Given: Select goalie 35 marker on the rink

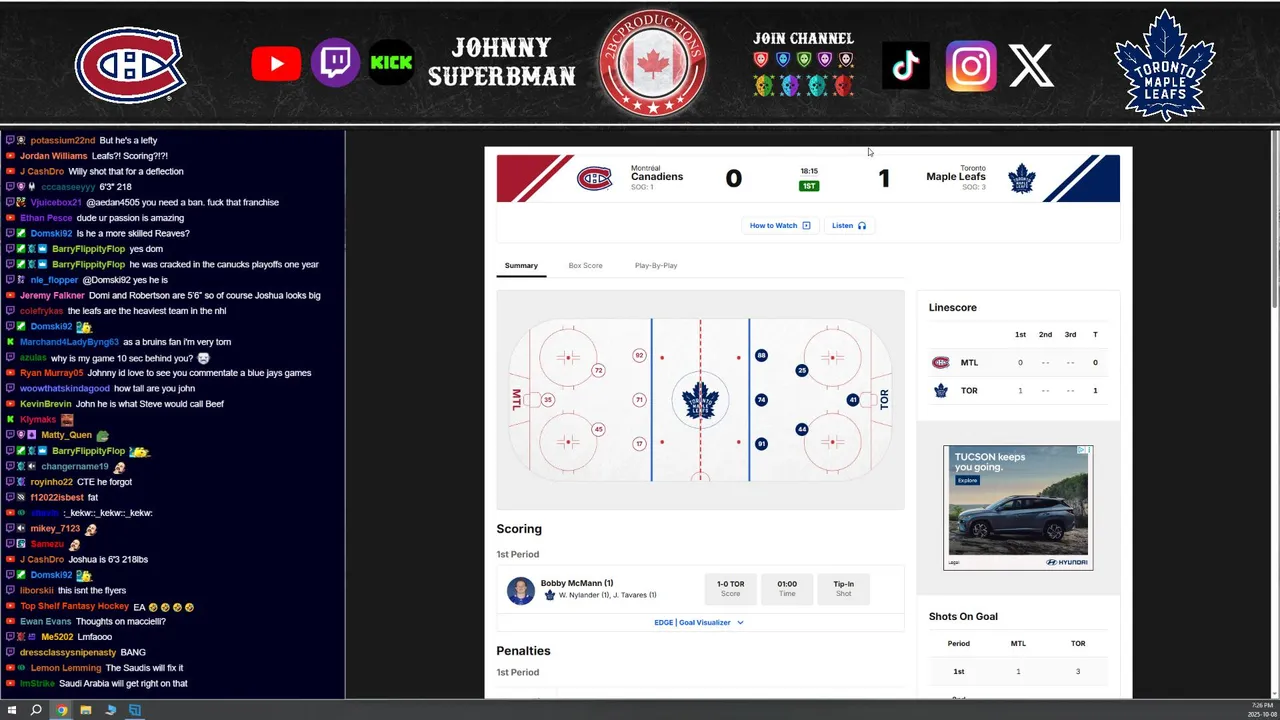Looking at the screenshot, I should coord(547,400).
